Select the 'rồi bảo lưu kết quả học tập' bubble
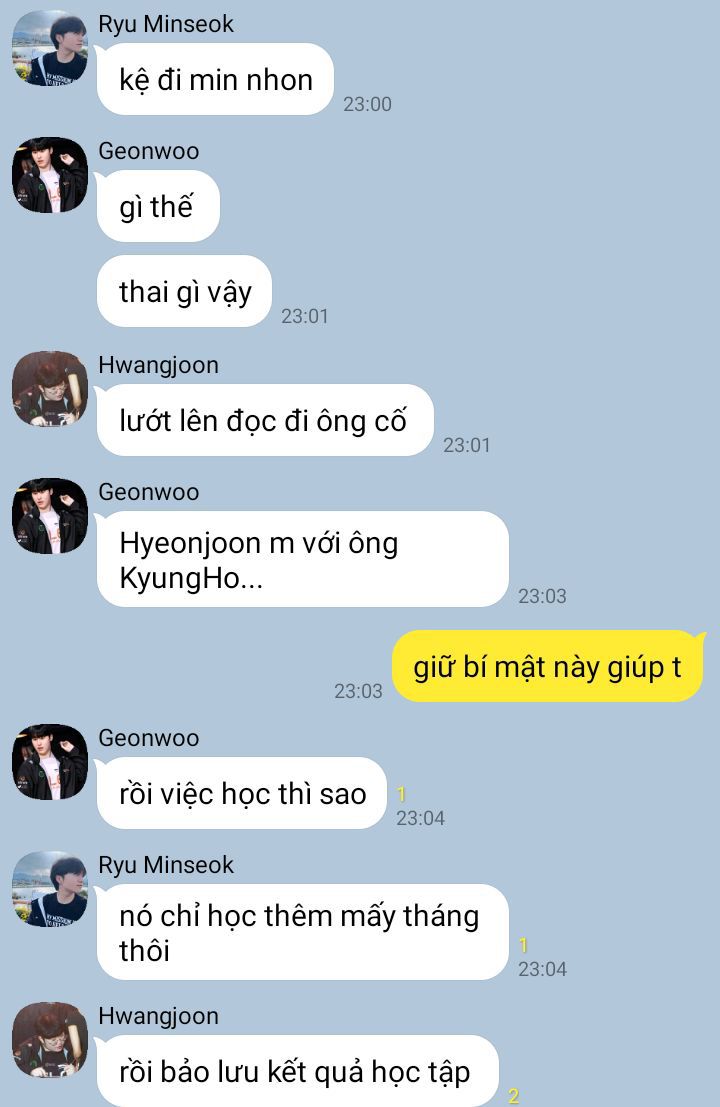720x1107 pixels. (x=298, y=1071)
